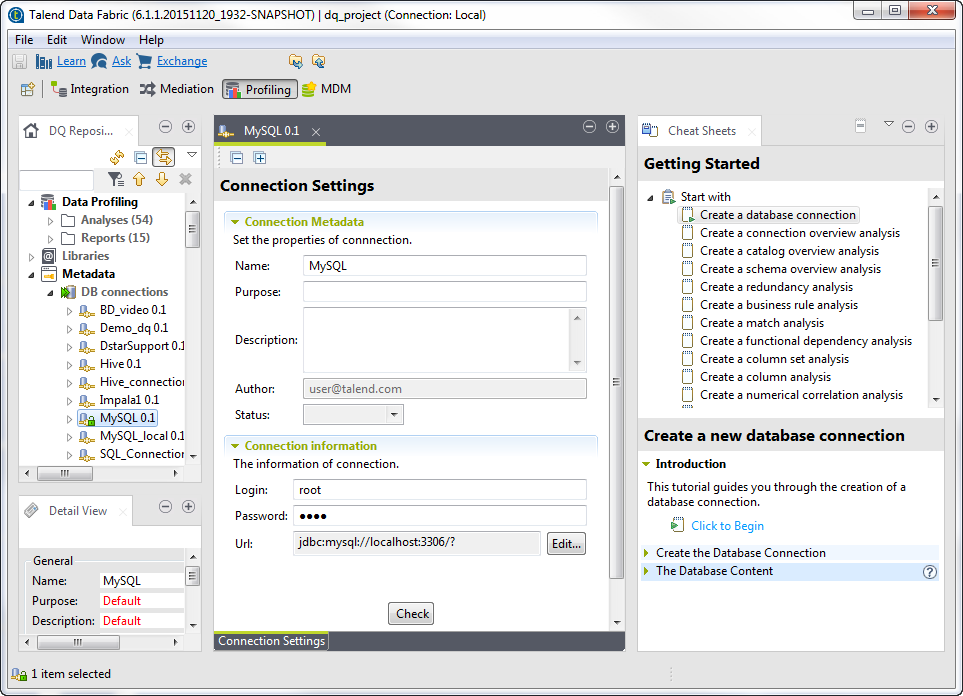Expand the Database Content section
Image resolution: width=963 pixels, height=696 pixels.
(x=647, y=571)
